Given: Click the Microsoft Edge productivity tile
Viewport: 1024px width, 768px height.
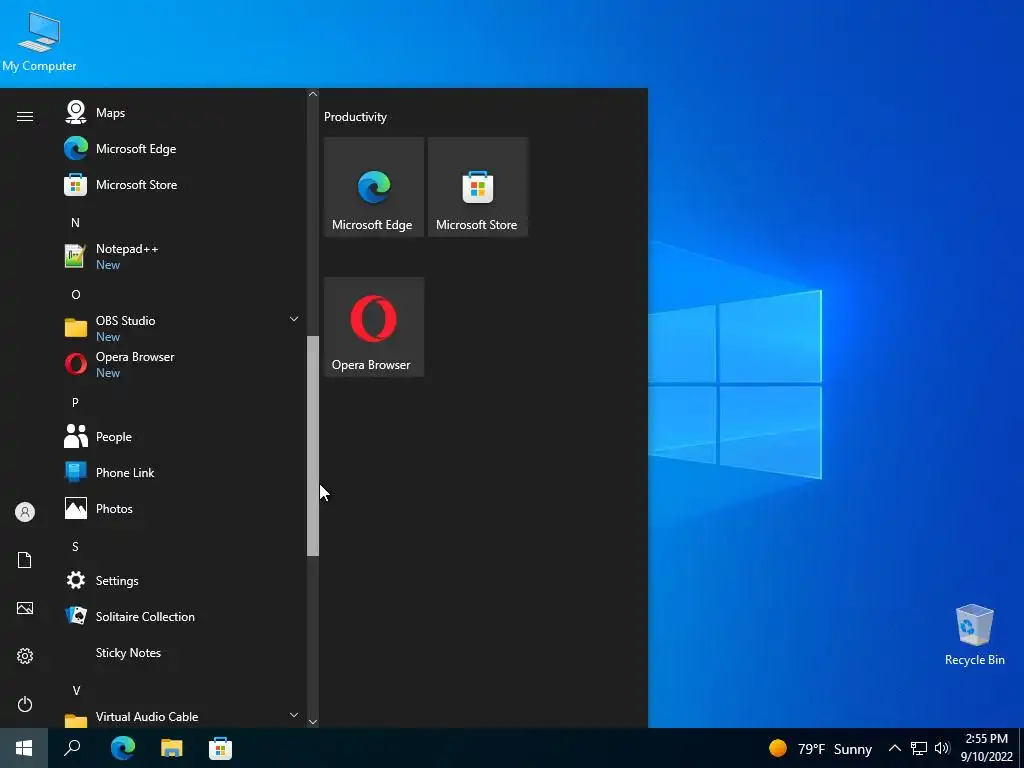Looking at the screenshot, I should 374,187.
